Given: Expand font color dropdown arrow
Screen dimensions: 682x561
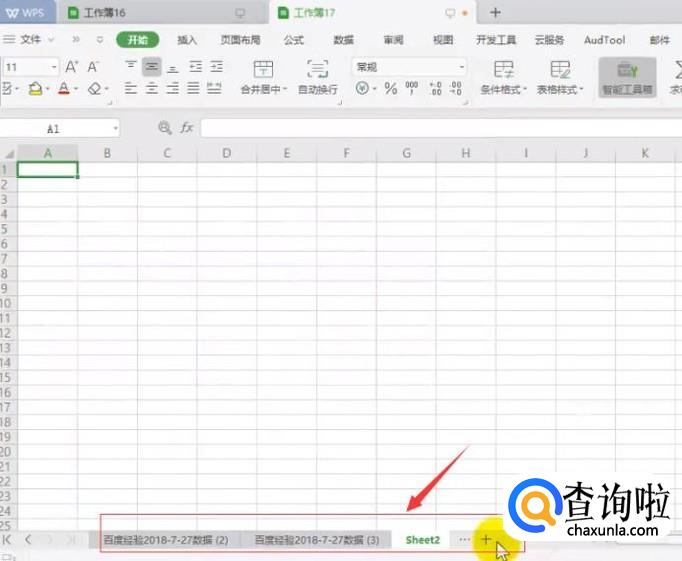Looking at the screenshot, I should point(76,89).
